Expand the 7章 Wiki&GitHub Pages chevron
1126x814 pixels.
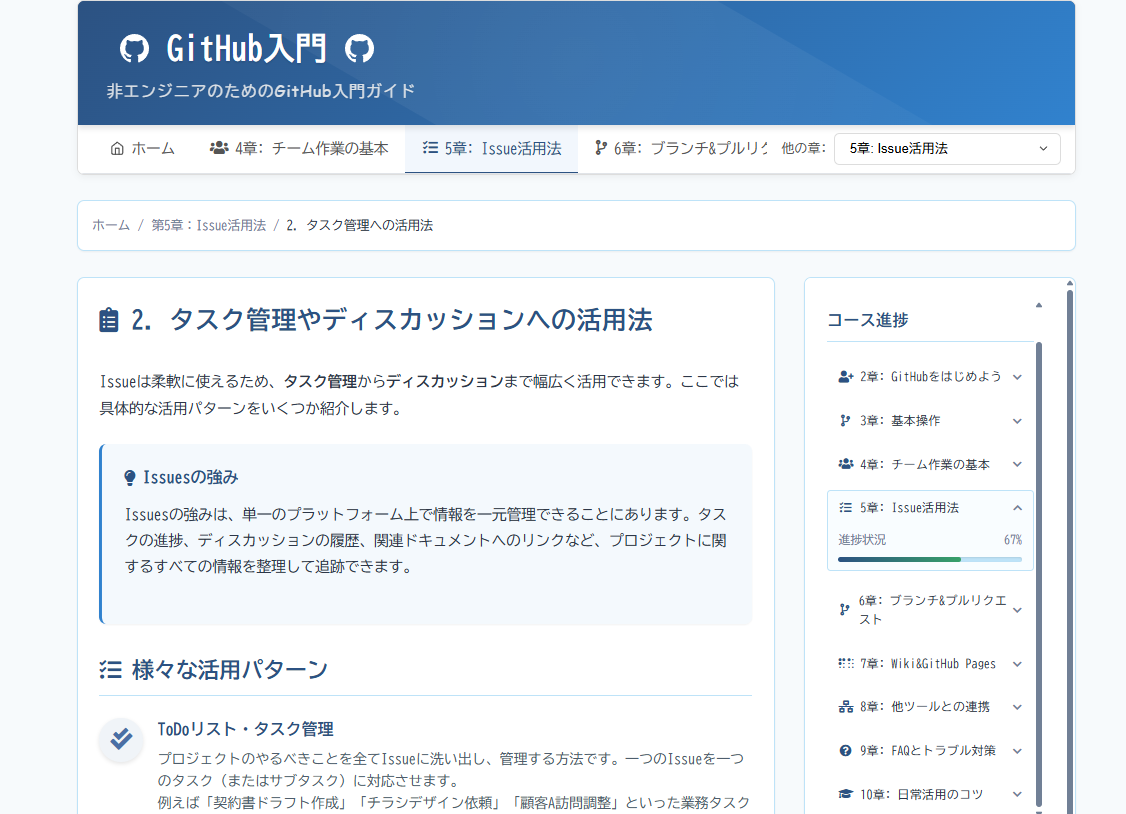(x=1018, y=665)
